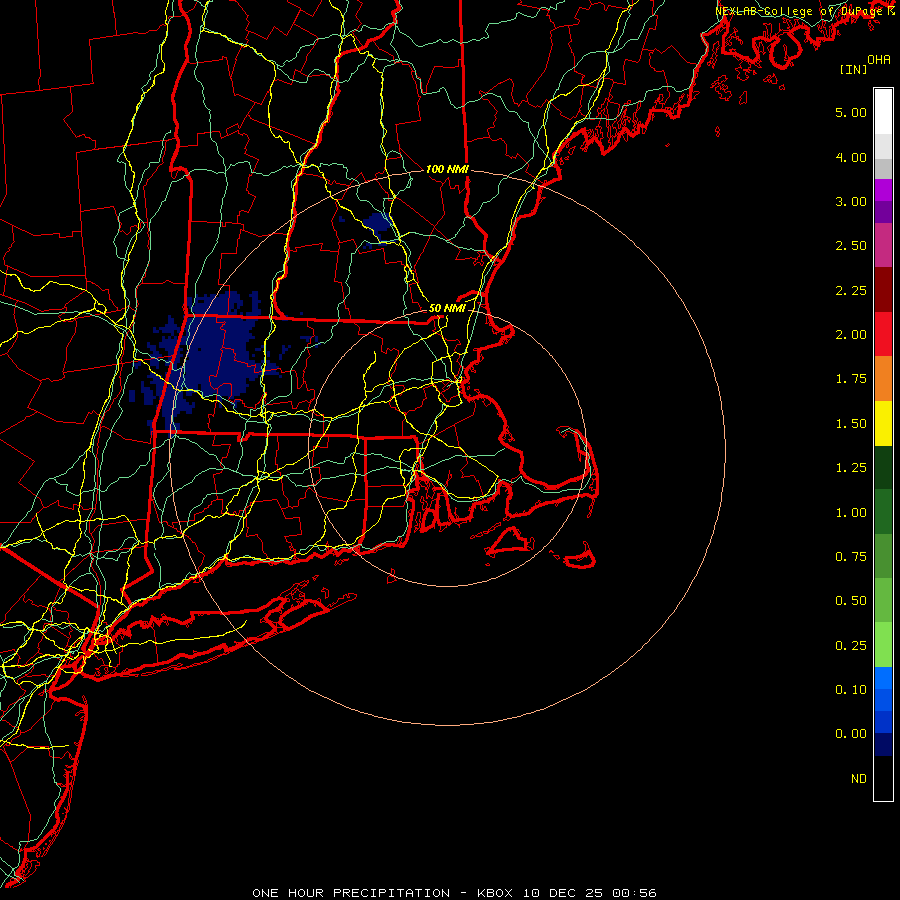900x900 pixels.
Task: Click the 1.00 legend value
Action: [x=851, y=513]
